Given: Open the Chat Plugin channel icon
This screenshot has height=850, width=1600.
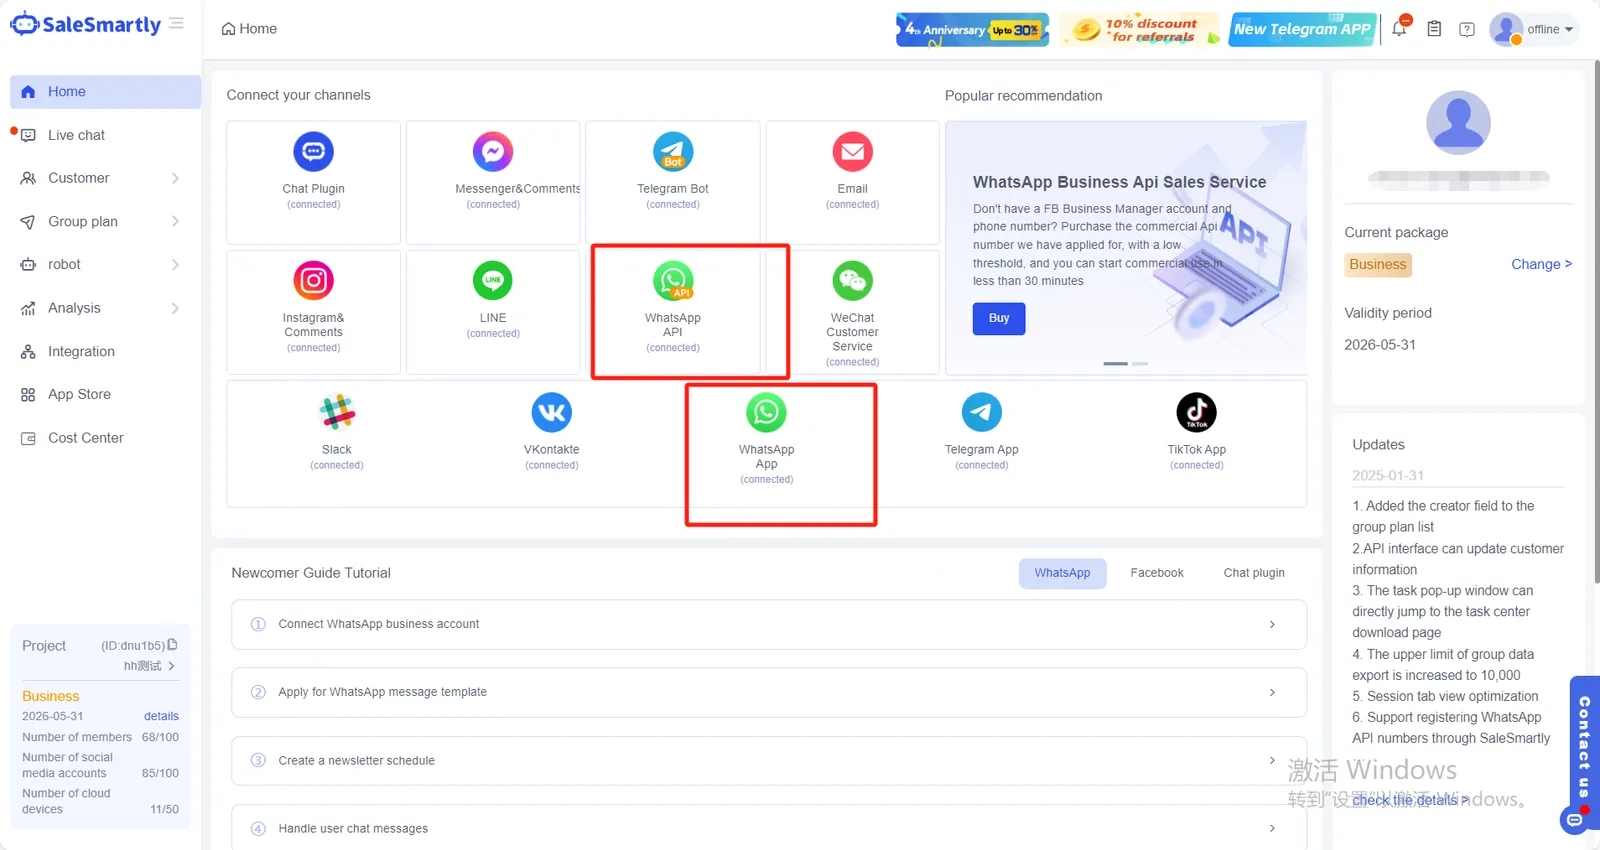Looking at the screenshot, I should pos(313,152).
